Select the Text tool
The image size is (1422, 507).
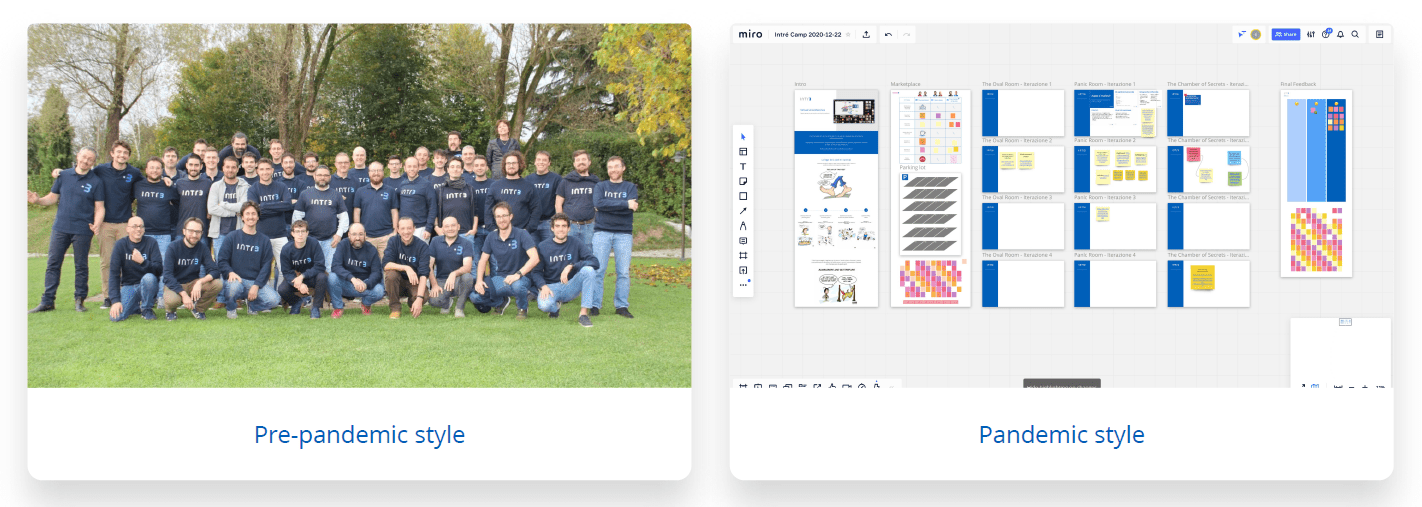[743, 166]
